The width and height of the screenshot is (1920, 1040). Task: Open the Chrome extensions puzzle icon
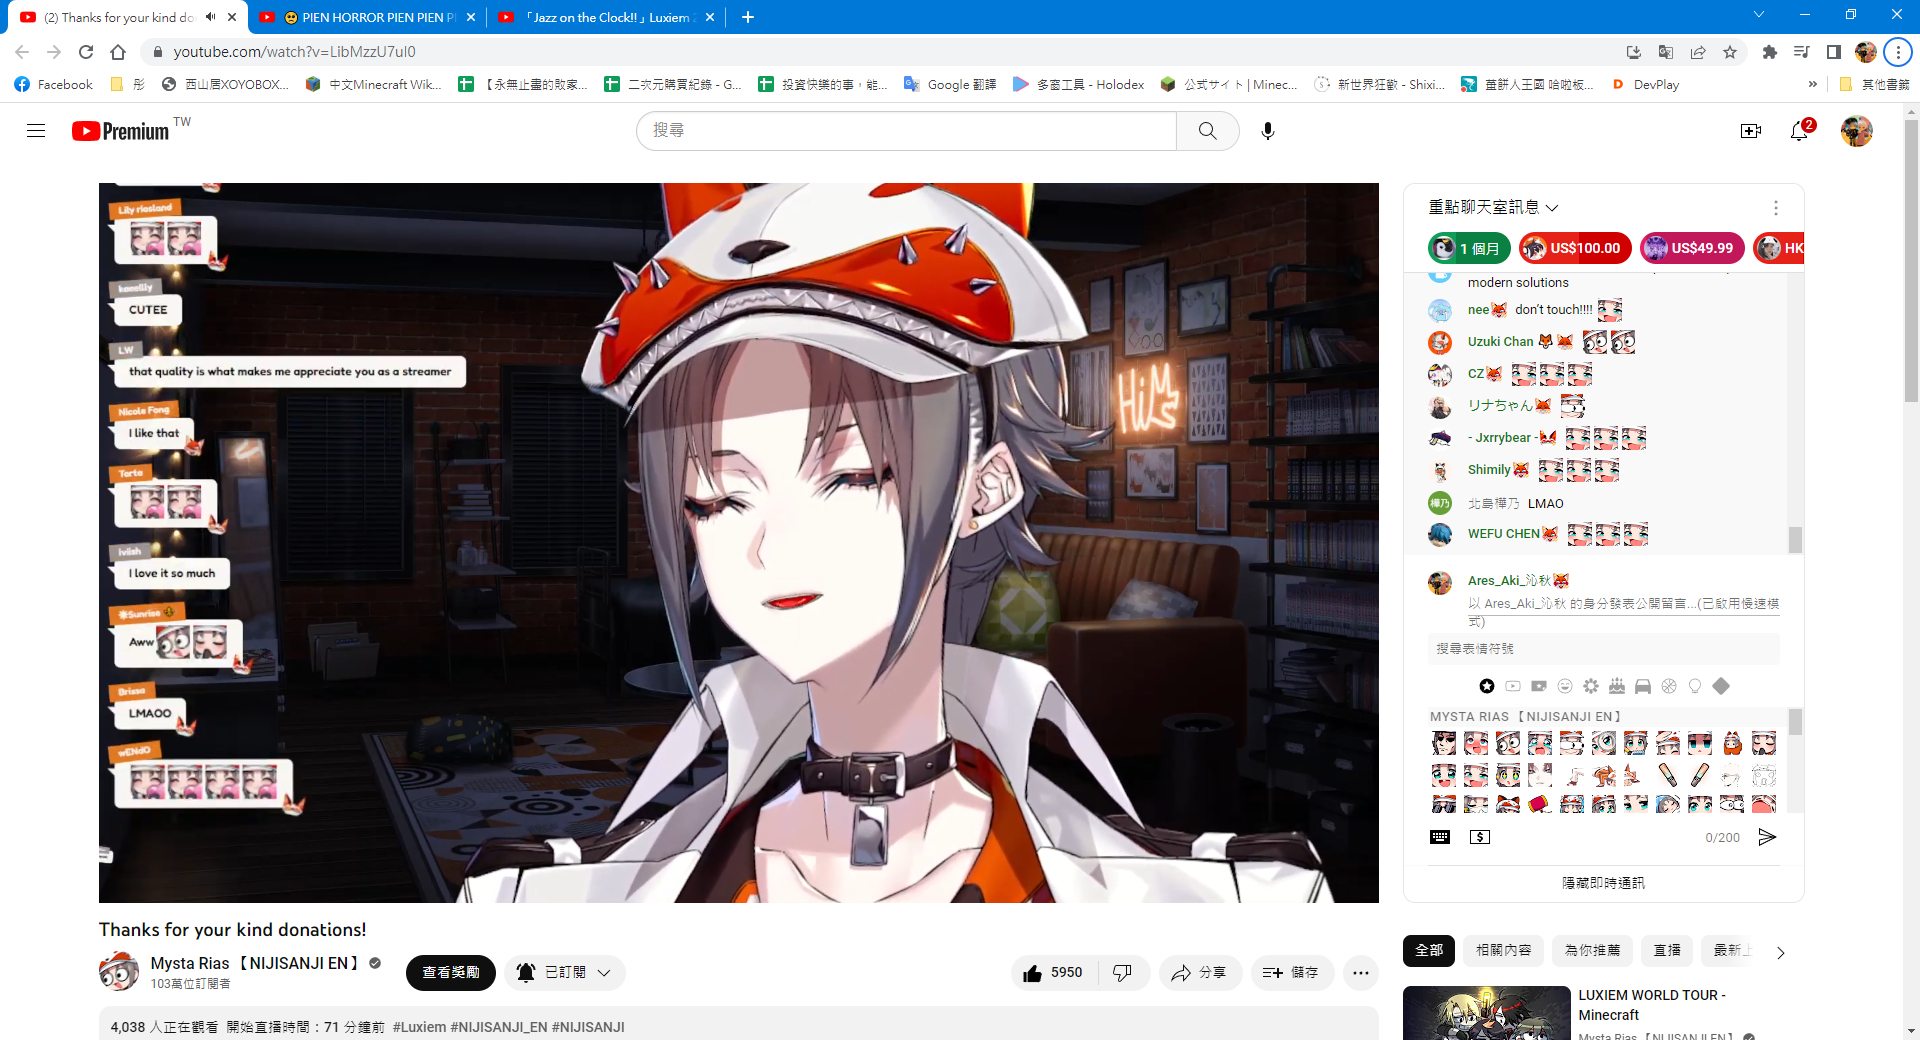point(1769,52)
